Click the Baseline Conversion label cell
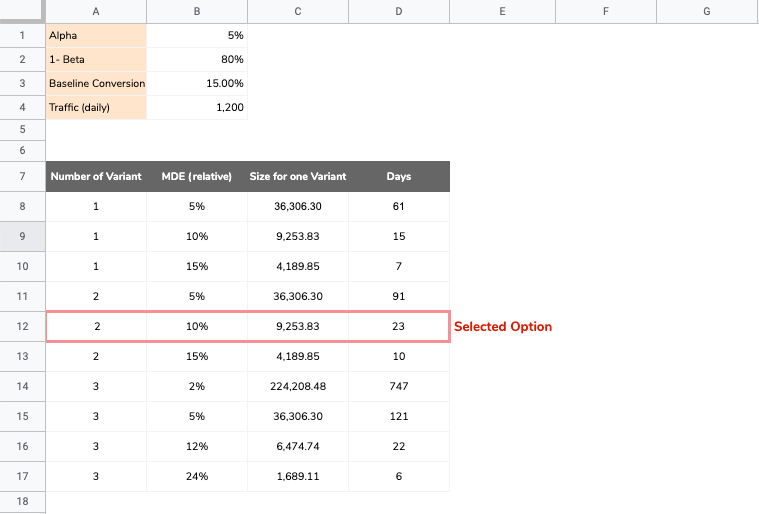The height and width of the screenshot is (514, 759). coord(96,83)
